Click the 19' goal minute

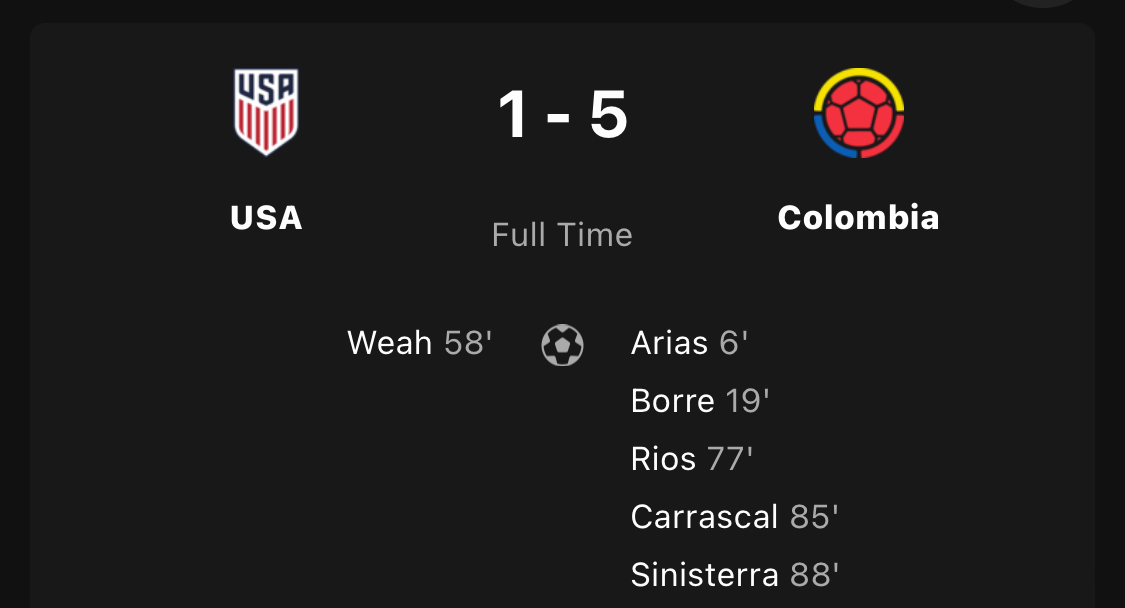[x=747, y=401]
